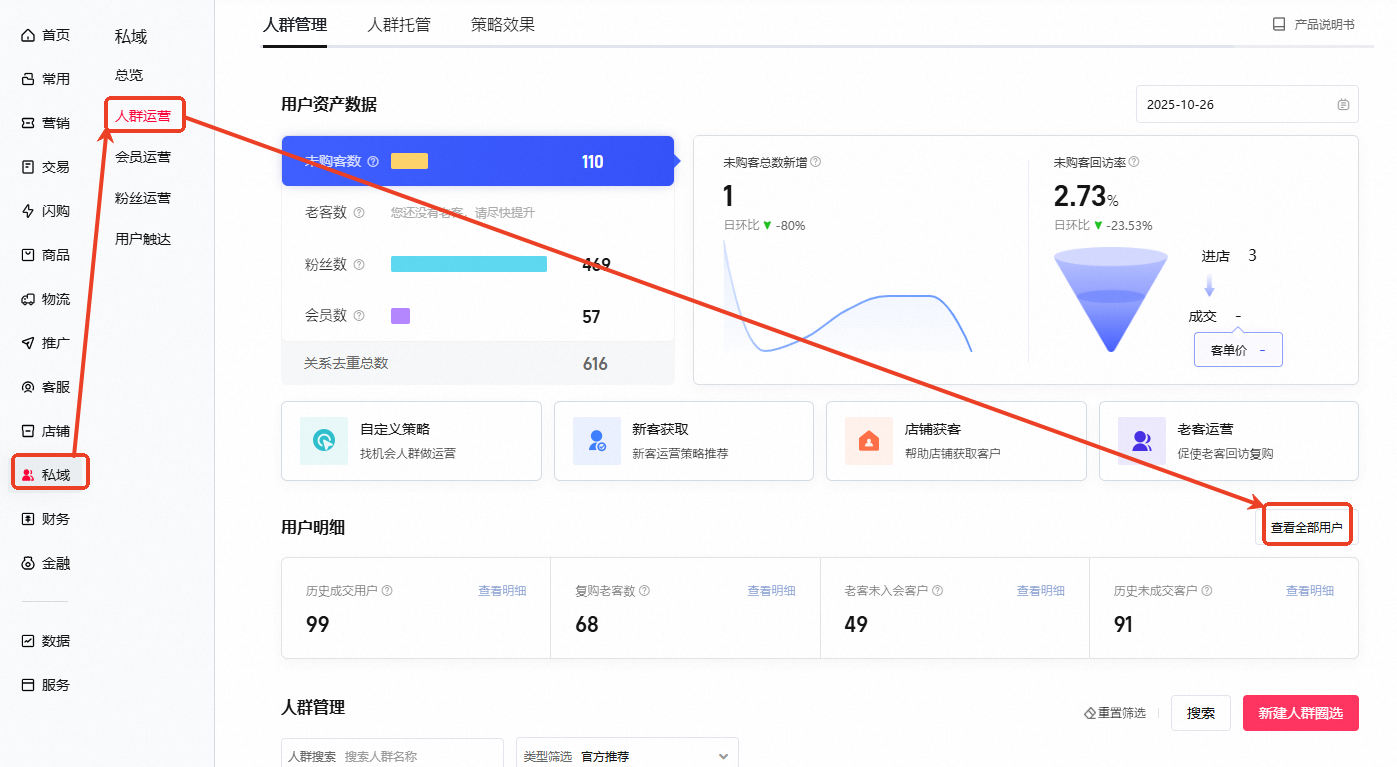
Task: Switch to the 人群管理 tab
Action: pos(295,25)
